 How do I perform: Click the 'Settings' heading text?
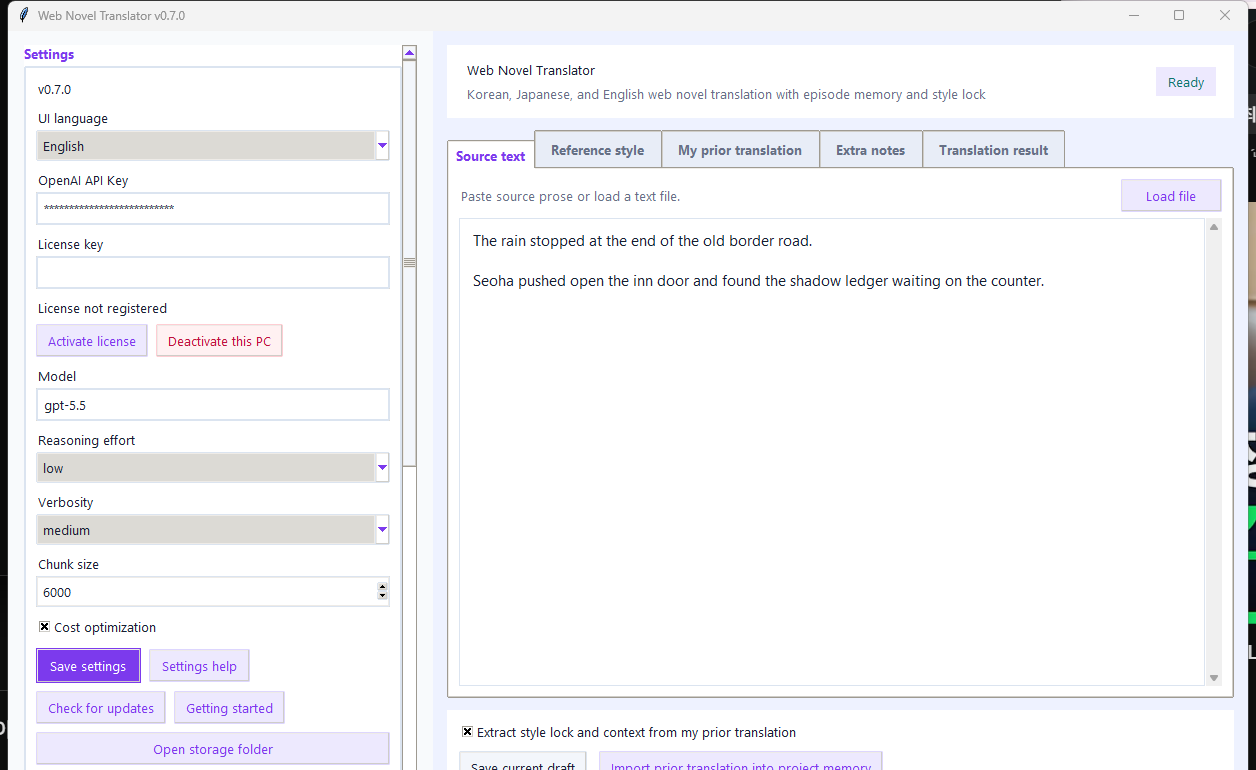[49, 54]
